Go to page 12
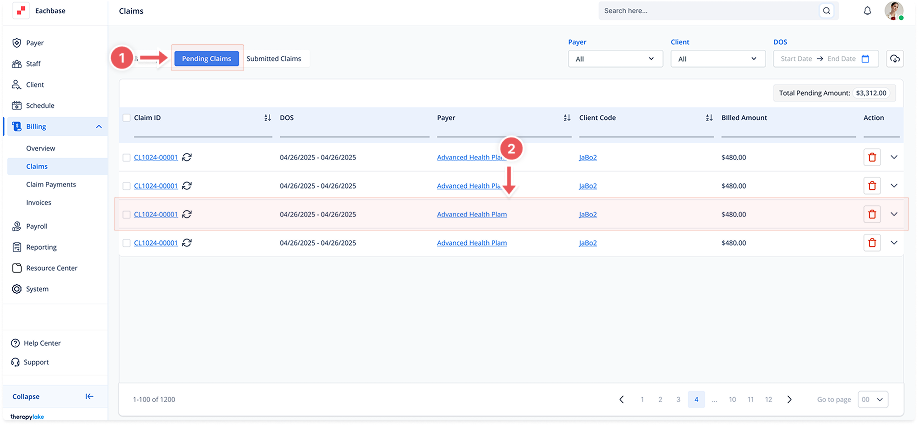This screenshot has height=426, width=918. point(769,400)
